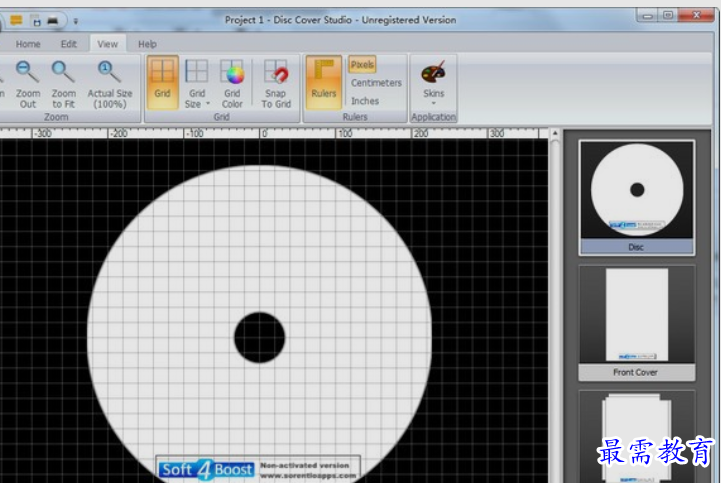Click the Zoom to Fit icon

(x=63, y=72)
